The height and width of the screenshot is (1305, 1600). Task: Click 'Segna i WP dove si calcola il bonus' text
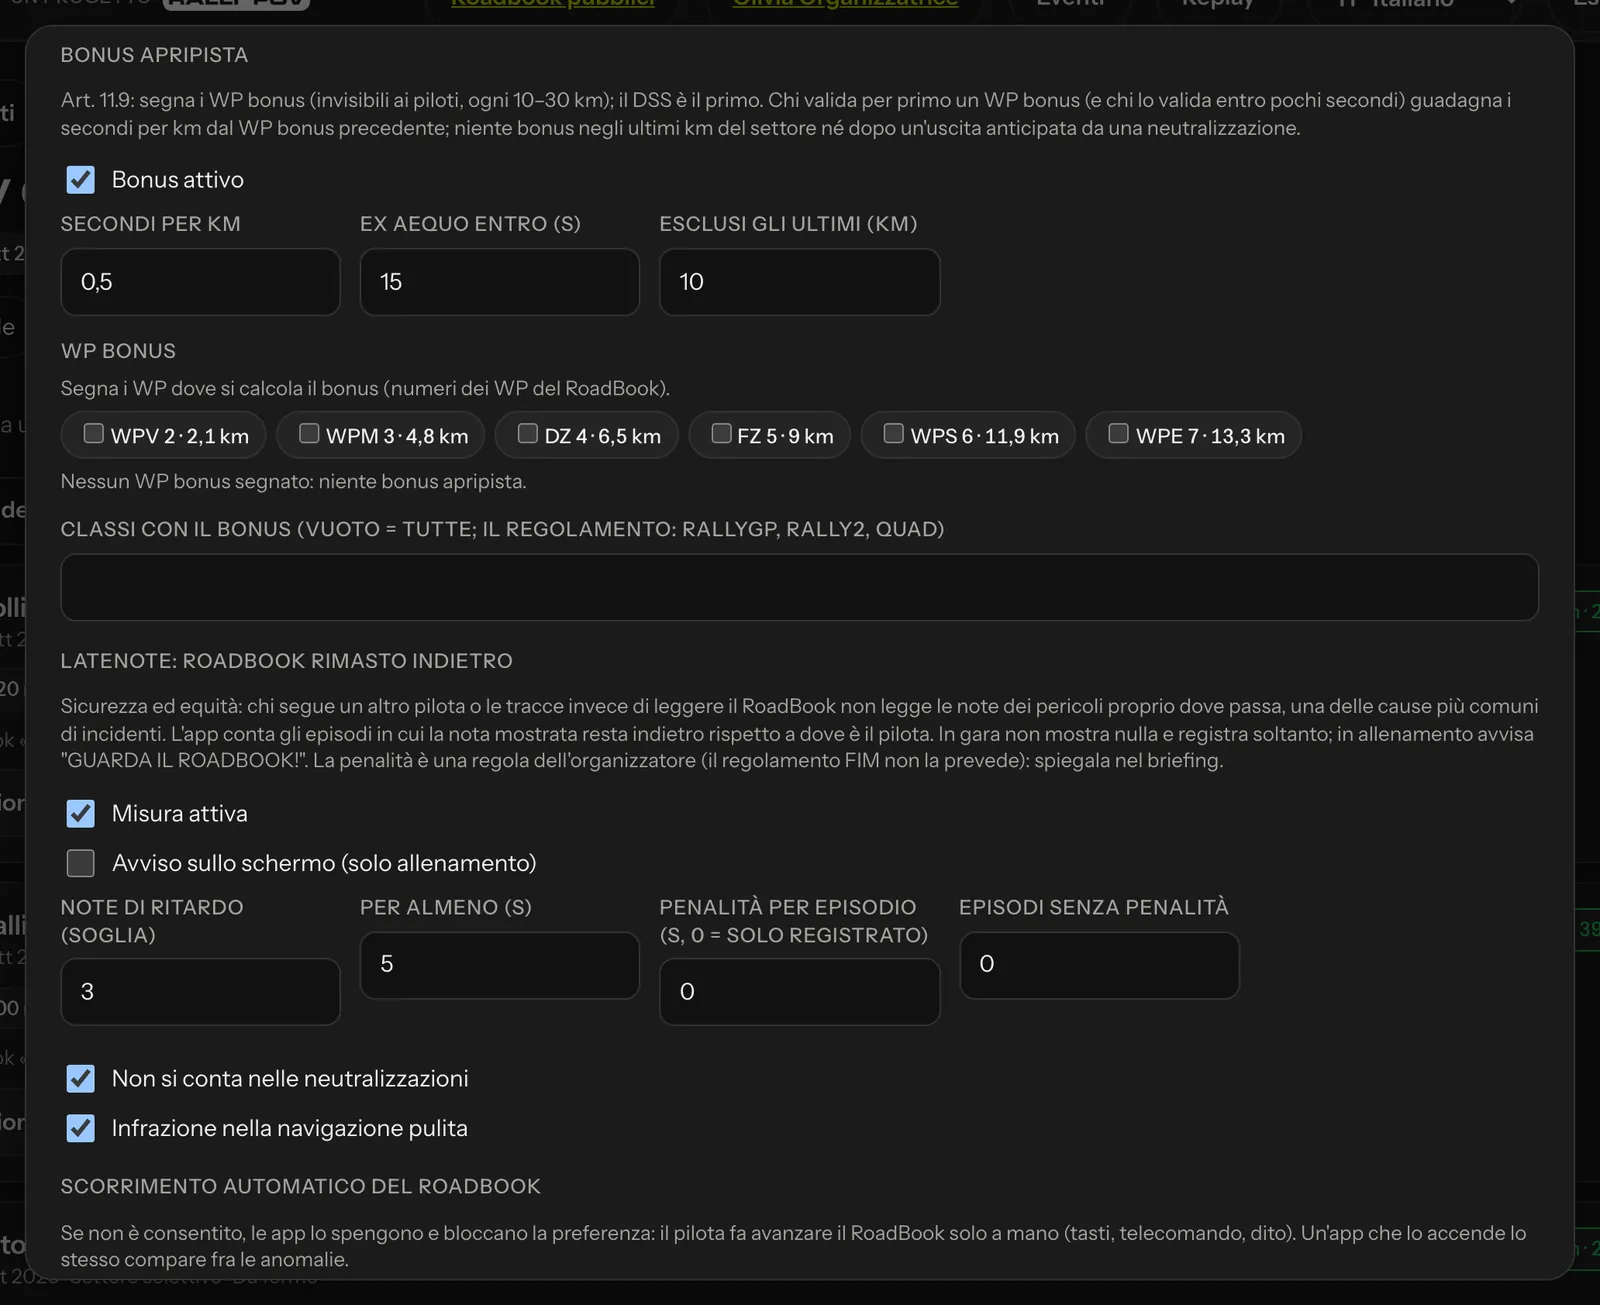tap(365, 388)
